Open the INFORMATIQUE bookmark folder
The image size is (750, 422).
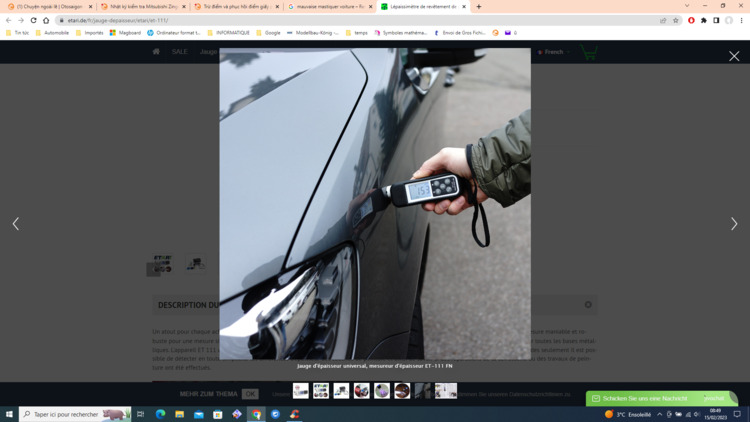(229, 33)
